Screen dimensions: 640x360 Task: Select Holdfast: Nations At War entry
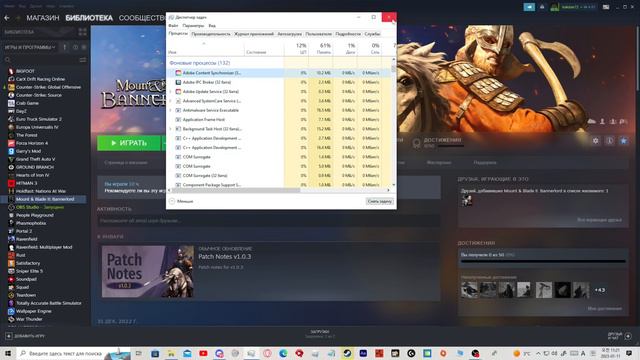point(40,191)
